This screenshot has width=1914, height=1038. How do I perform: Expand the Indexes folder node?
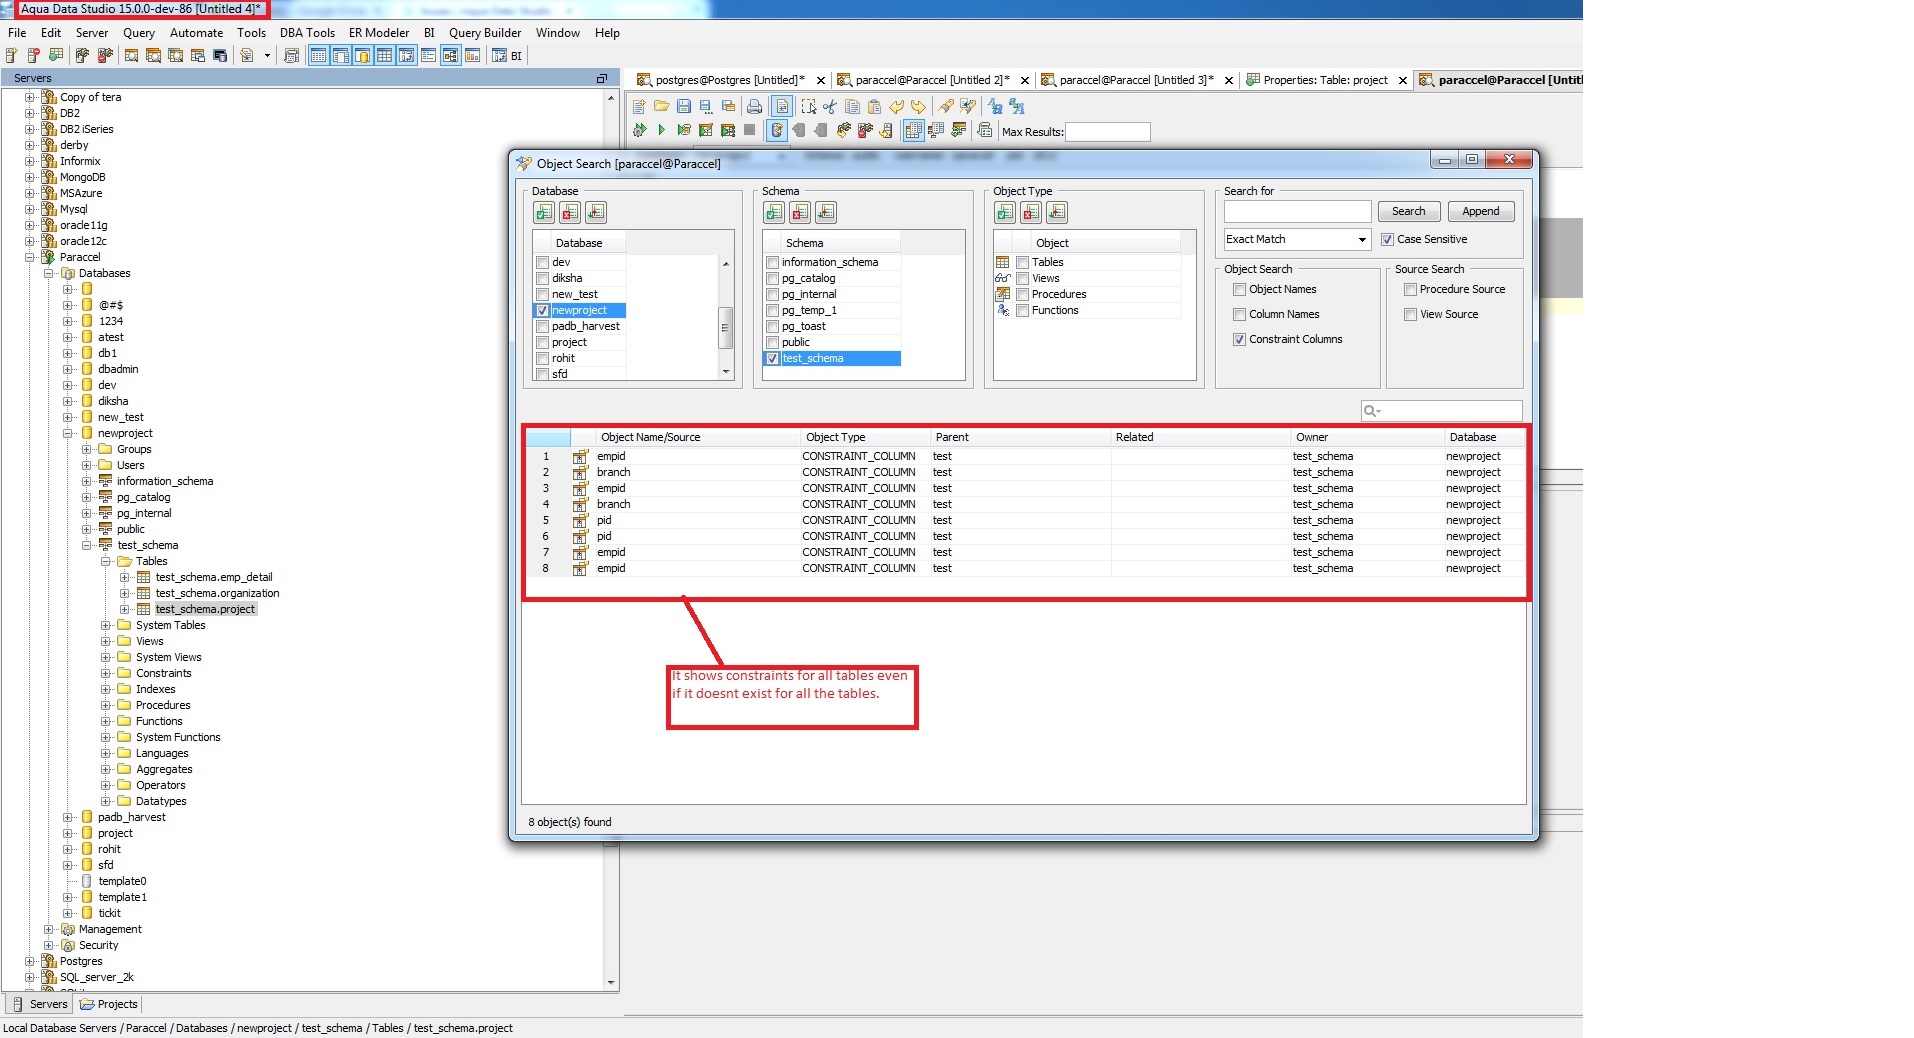pos(106,690)
